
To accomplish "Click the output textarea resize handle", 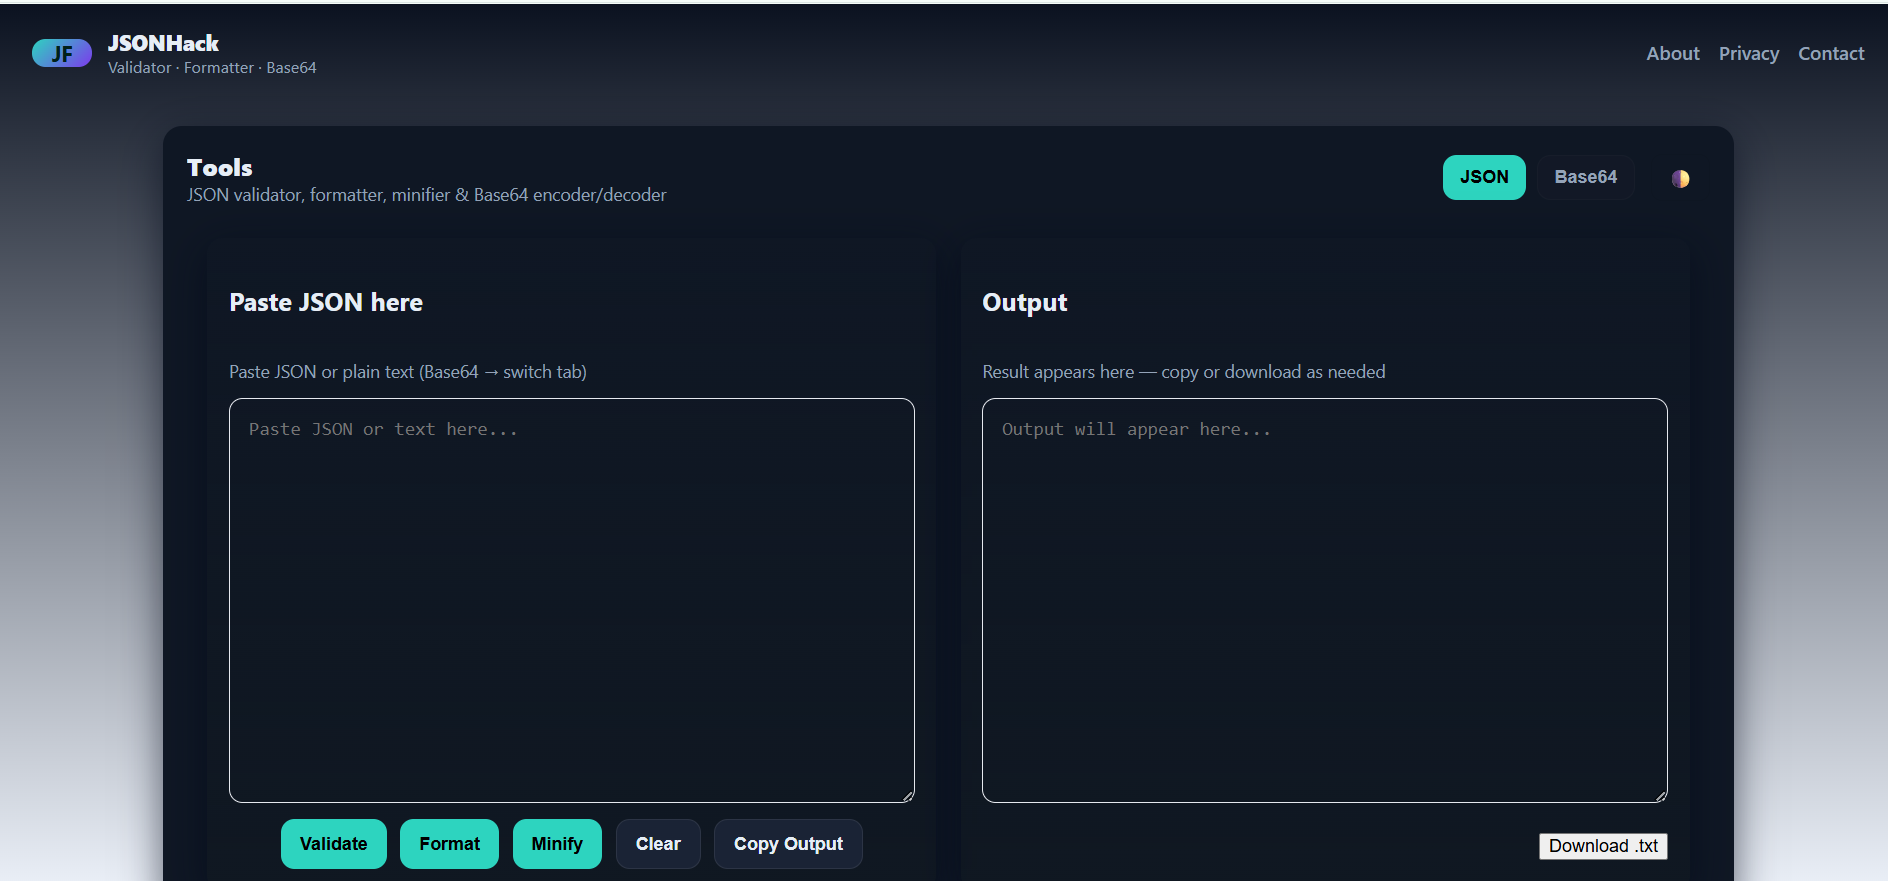I will pos(1660,796).
